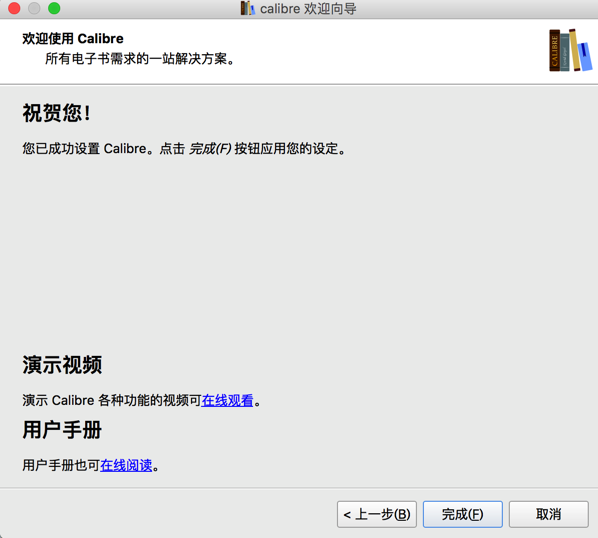Click the 所有电子书需求的一站解决方案 subtitle
The image size is (598, 538).
pyautogui.click(x=140, y=59)
